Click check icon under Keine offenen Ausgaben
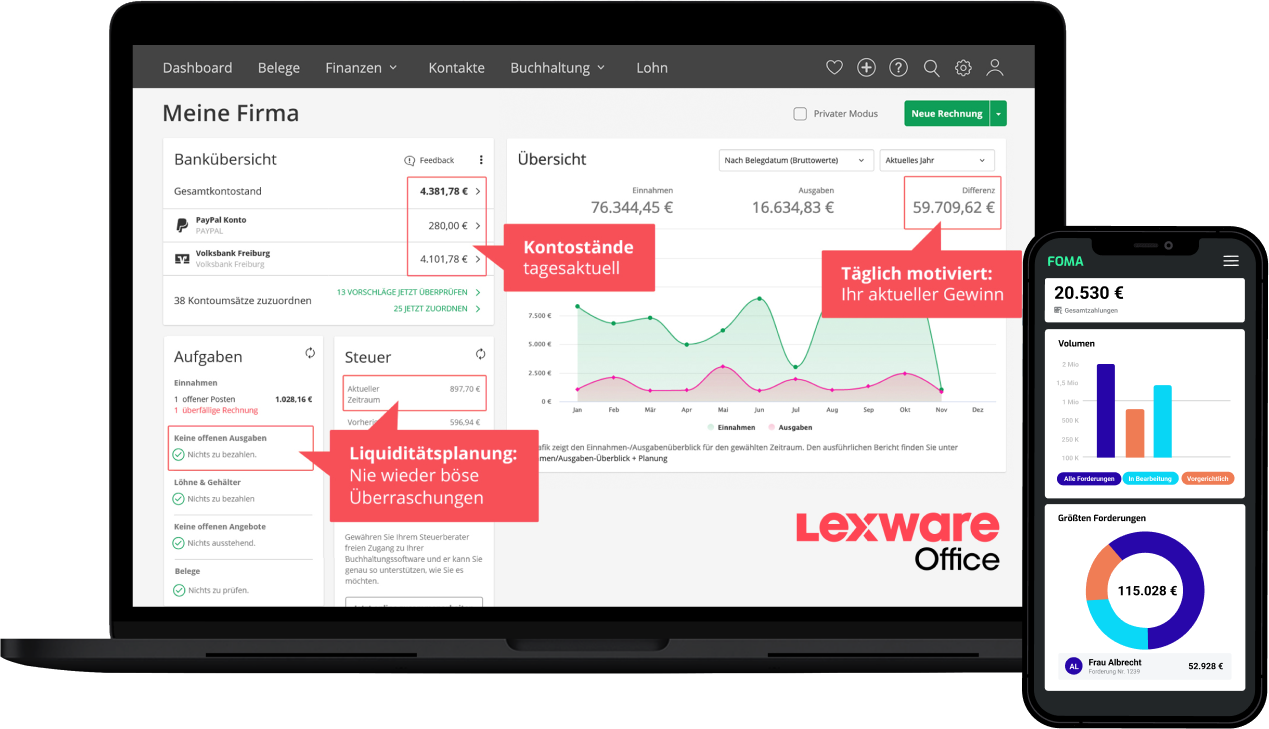The height and width of the screenshot is (729, 1269). [x=178, y=454]
